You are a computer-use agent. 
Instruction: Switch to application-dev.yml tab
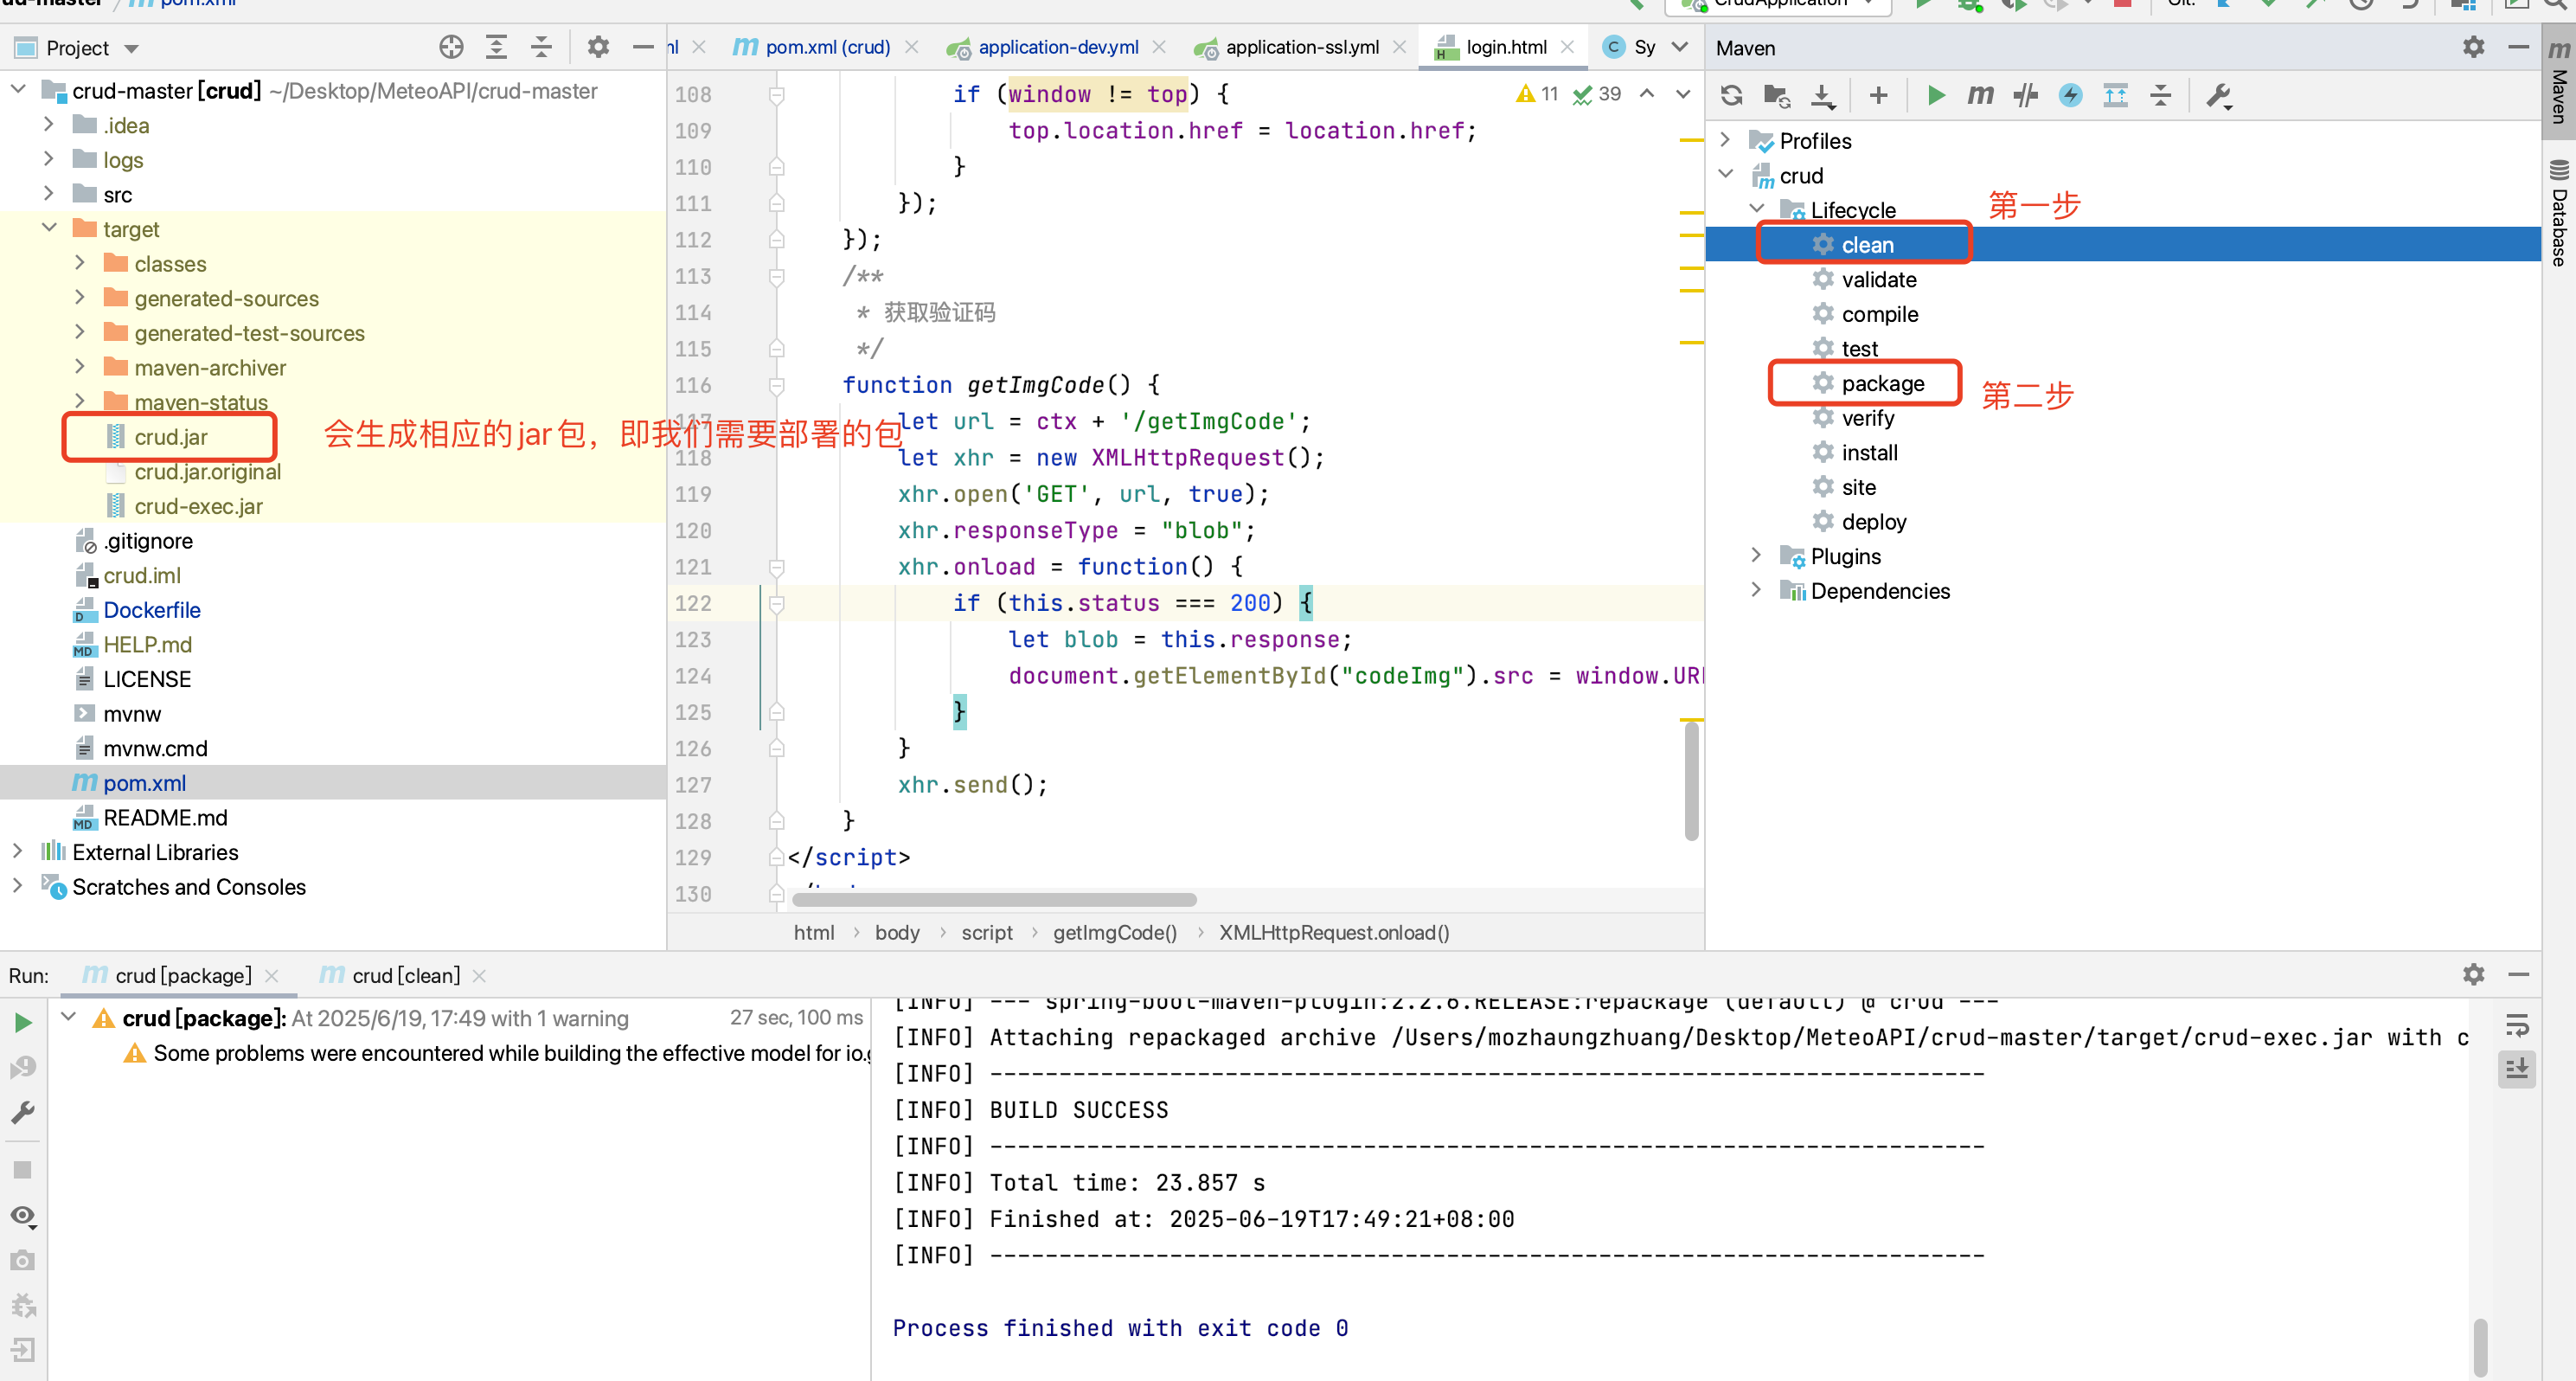tap(1057, 47)
